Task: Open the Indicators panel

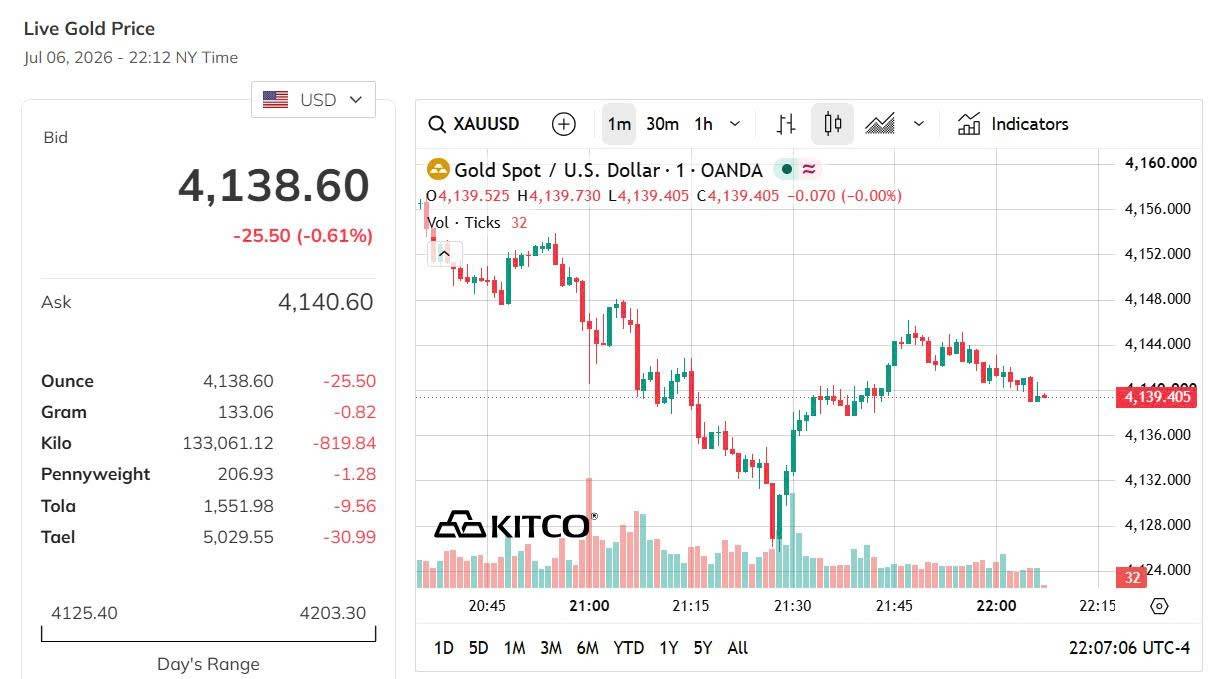Action: pyautogui.click(x=1013, y=124)
